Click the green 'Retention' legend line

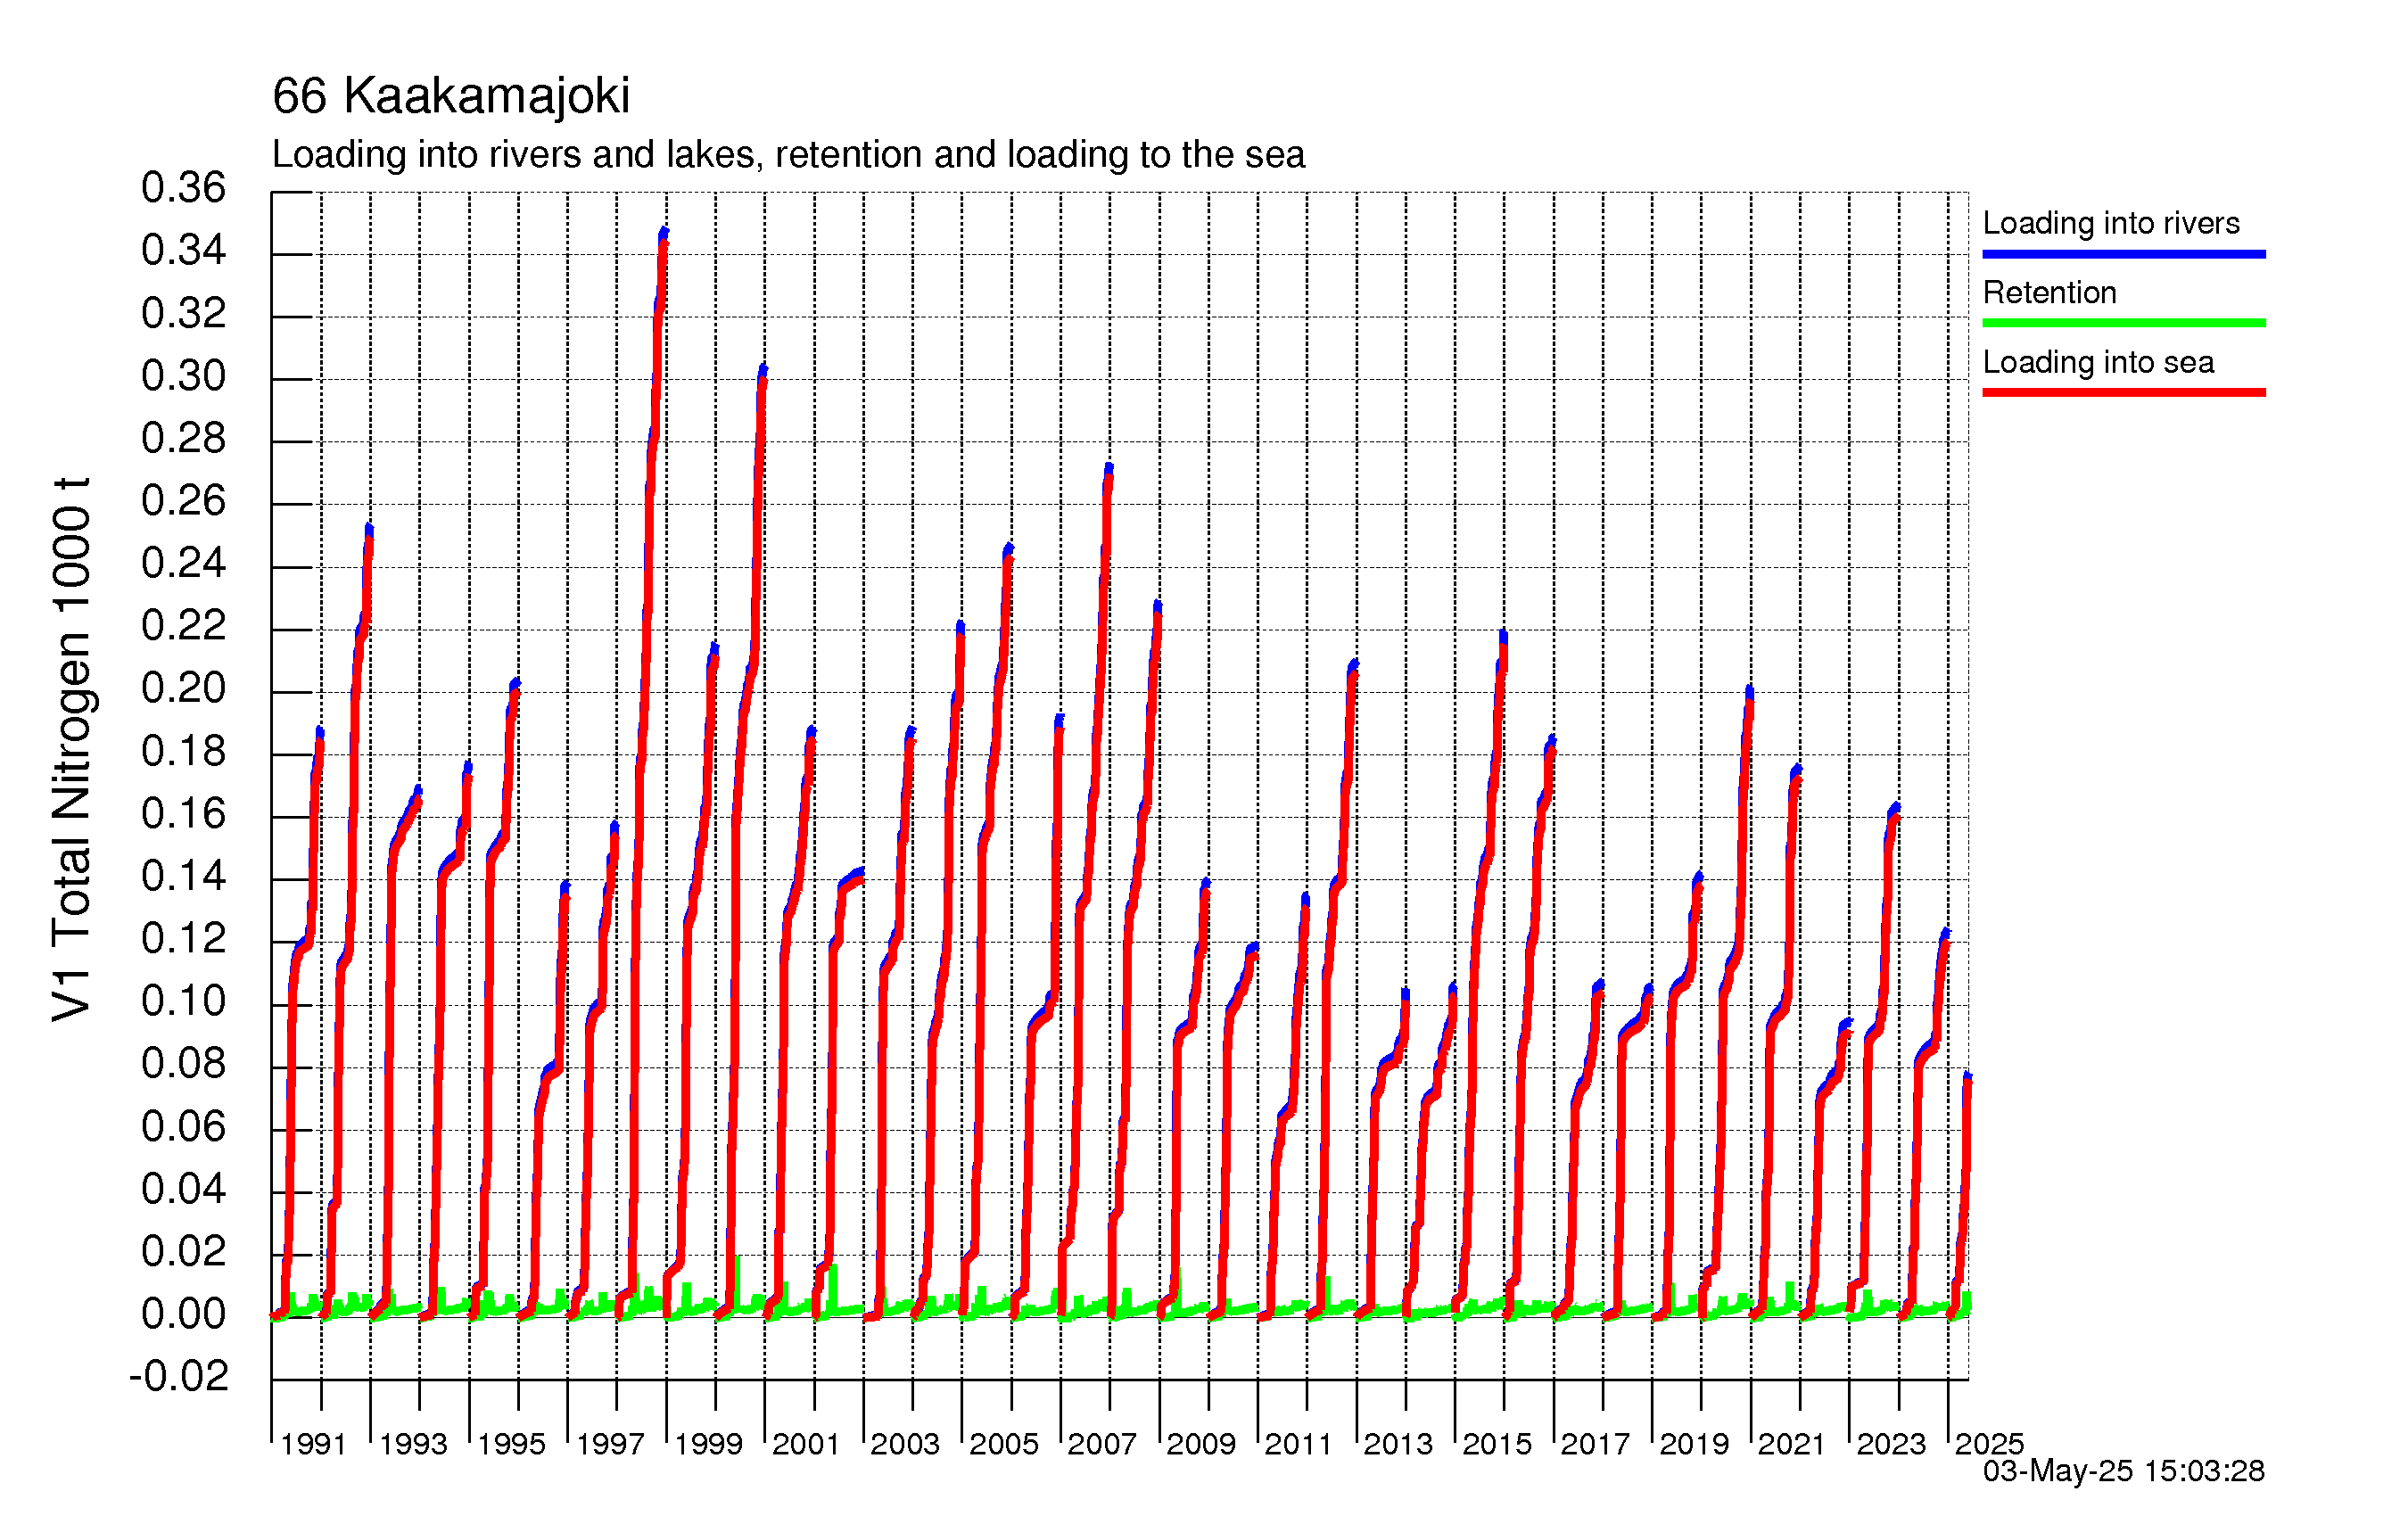coord(2124,323)
